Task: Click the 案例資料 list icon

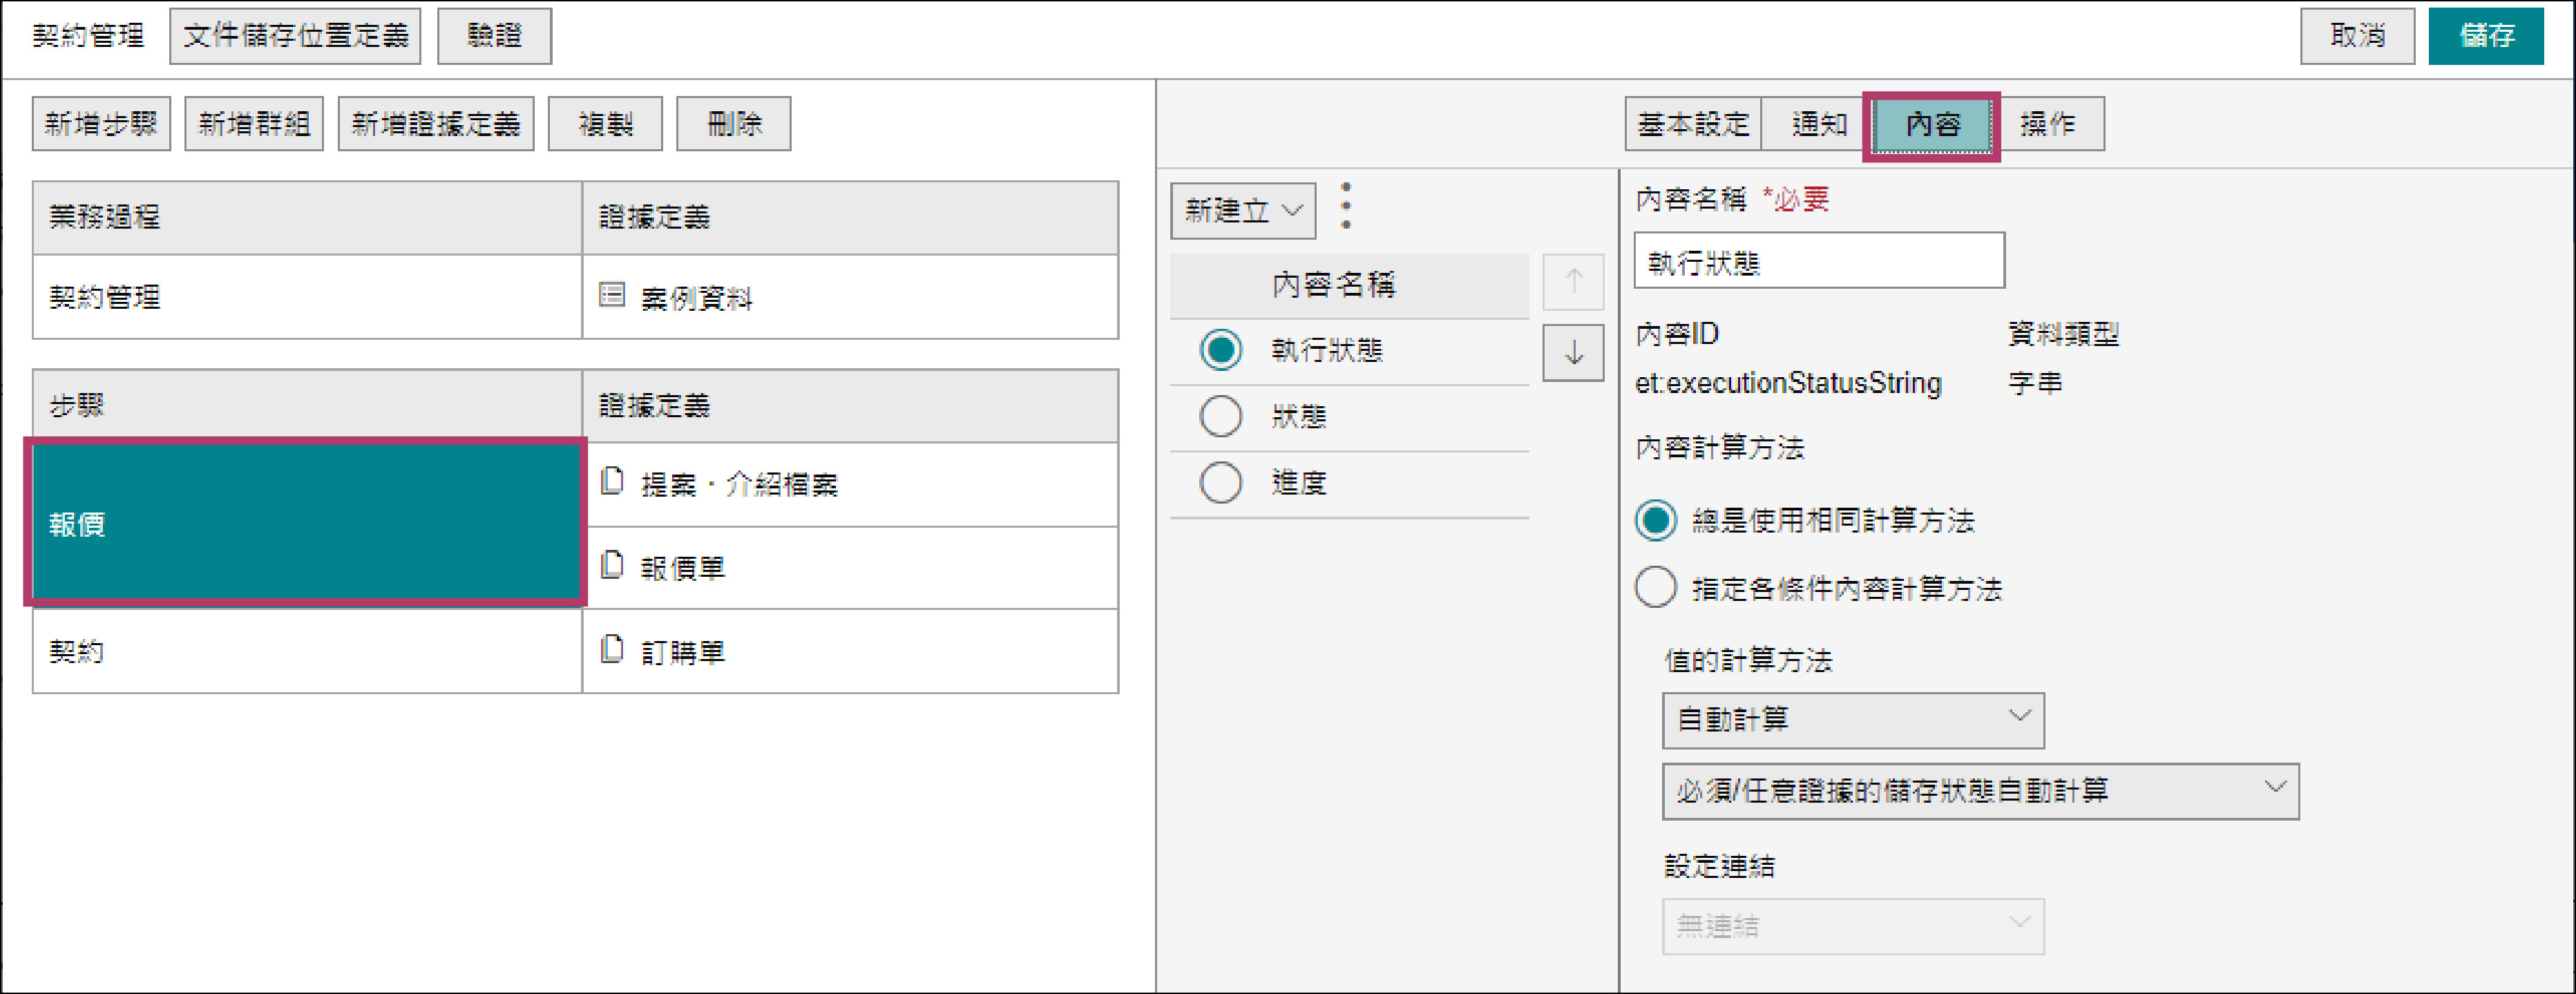Action: (611, 295)
